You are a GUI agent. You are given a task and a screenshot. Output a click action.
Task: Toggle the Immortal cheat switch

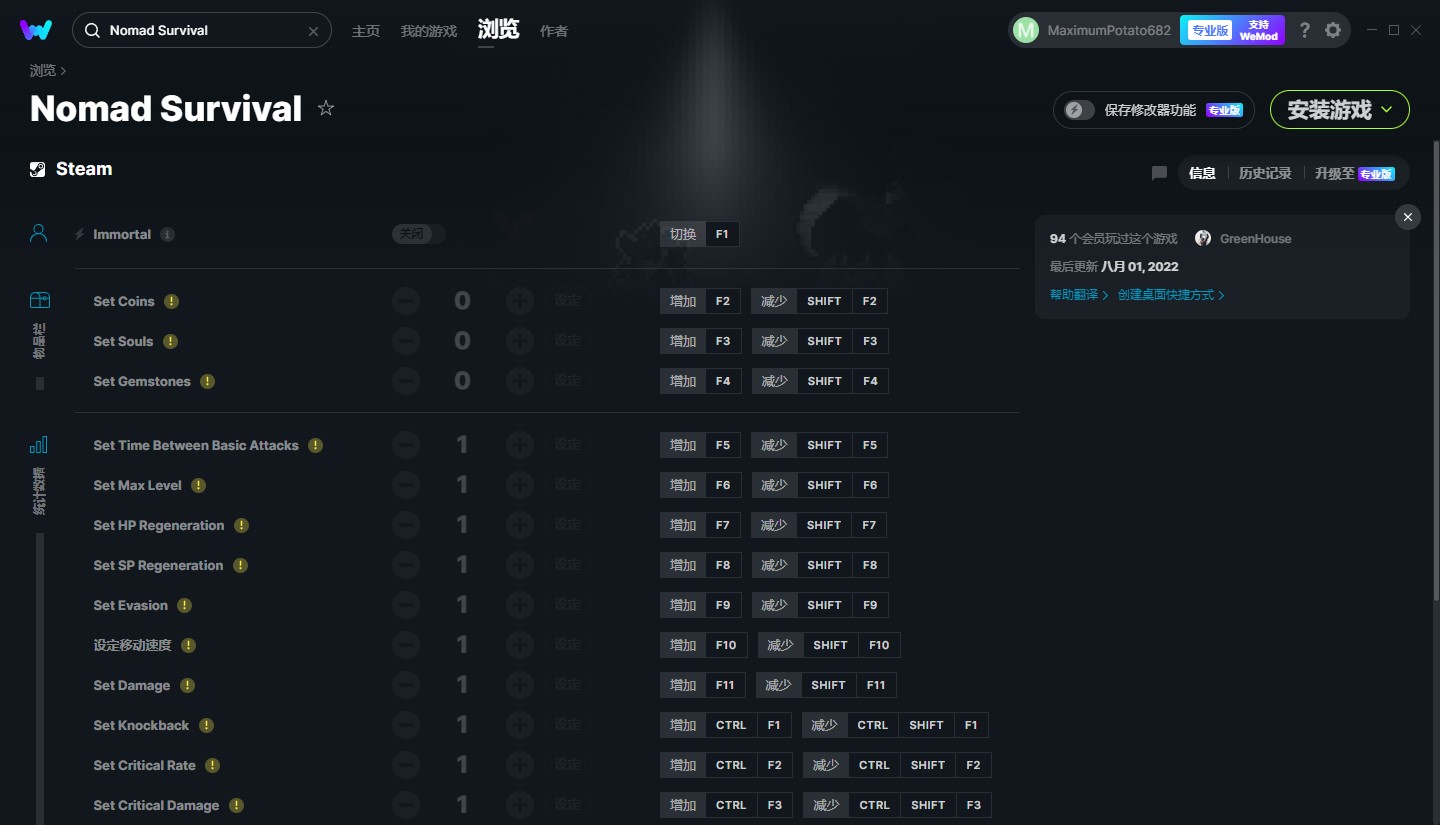[x=418, y=234]
